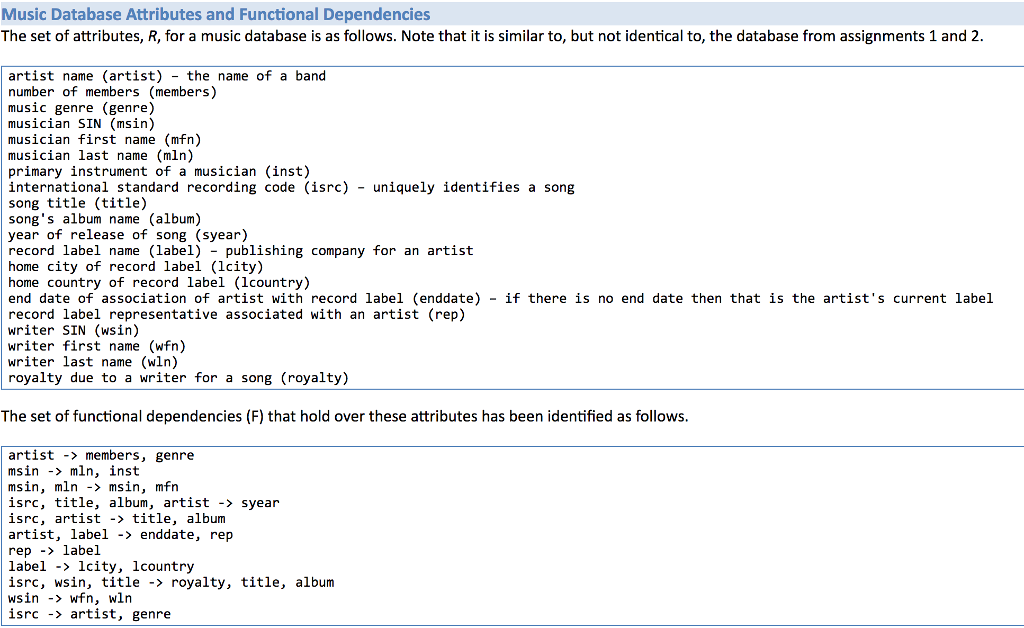Select primary instrument of a musician text
Viewport: 1024px width, 628px height.
pyautogui.click(x=155, y=171)
